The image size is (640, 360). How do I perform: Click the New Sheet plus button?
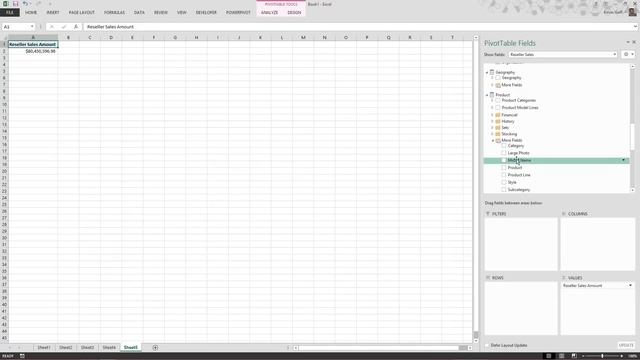point(155,347)
